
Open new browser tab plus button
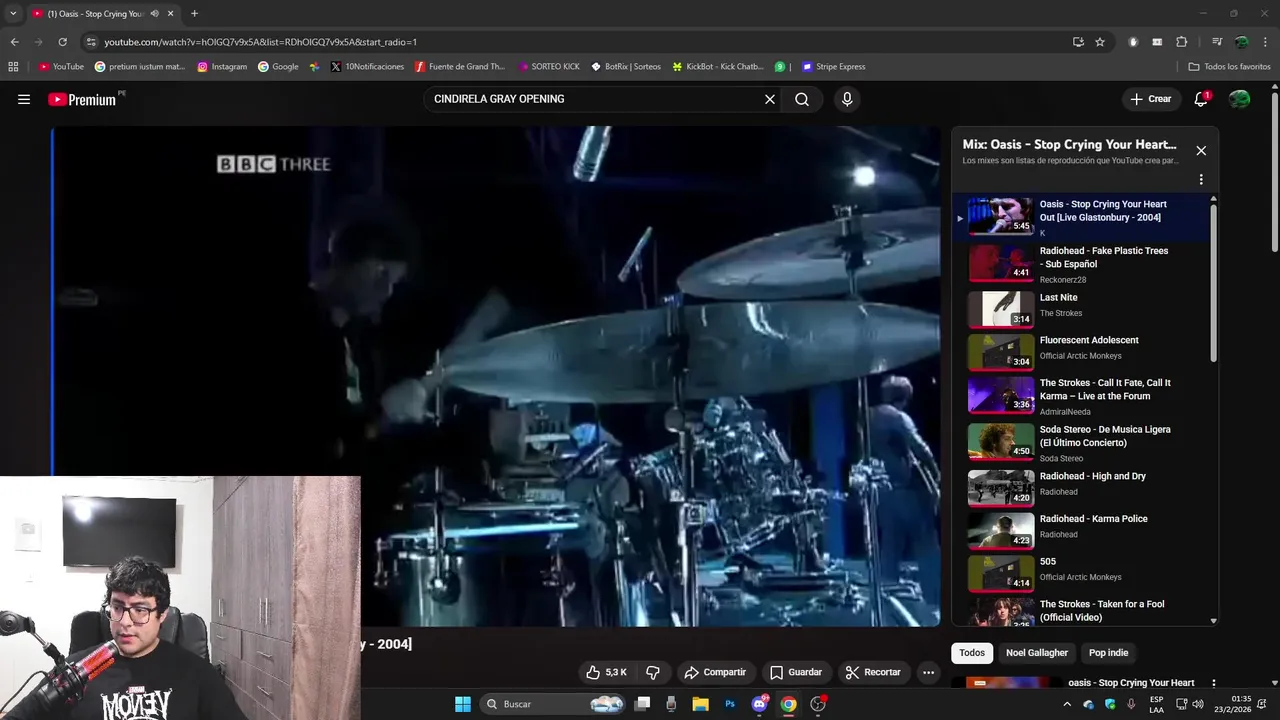click(194, 14)
